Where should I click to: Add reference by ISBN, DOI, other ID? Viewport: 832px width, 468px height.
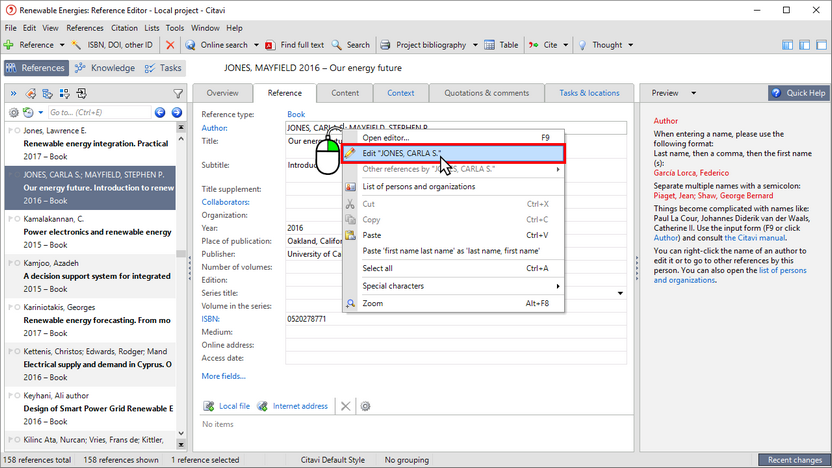(x=112, y=45)
